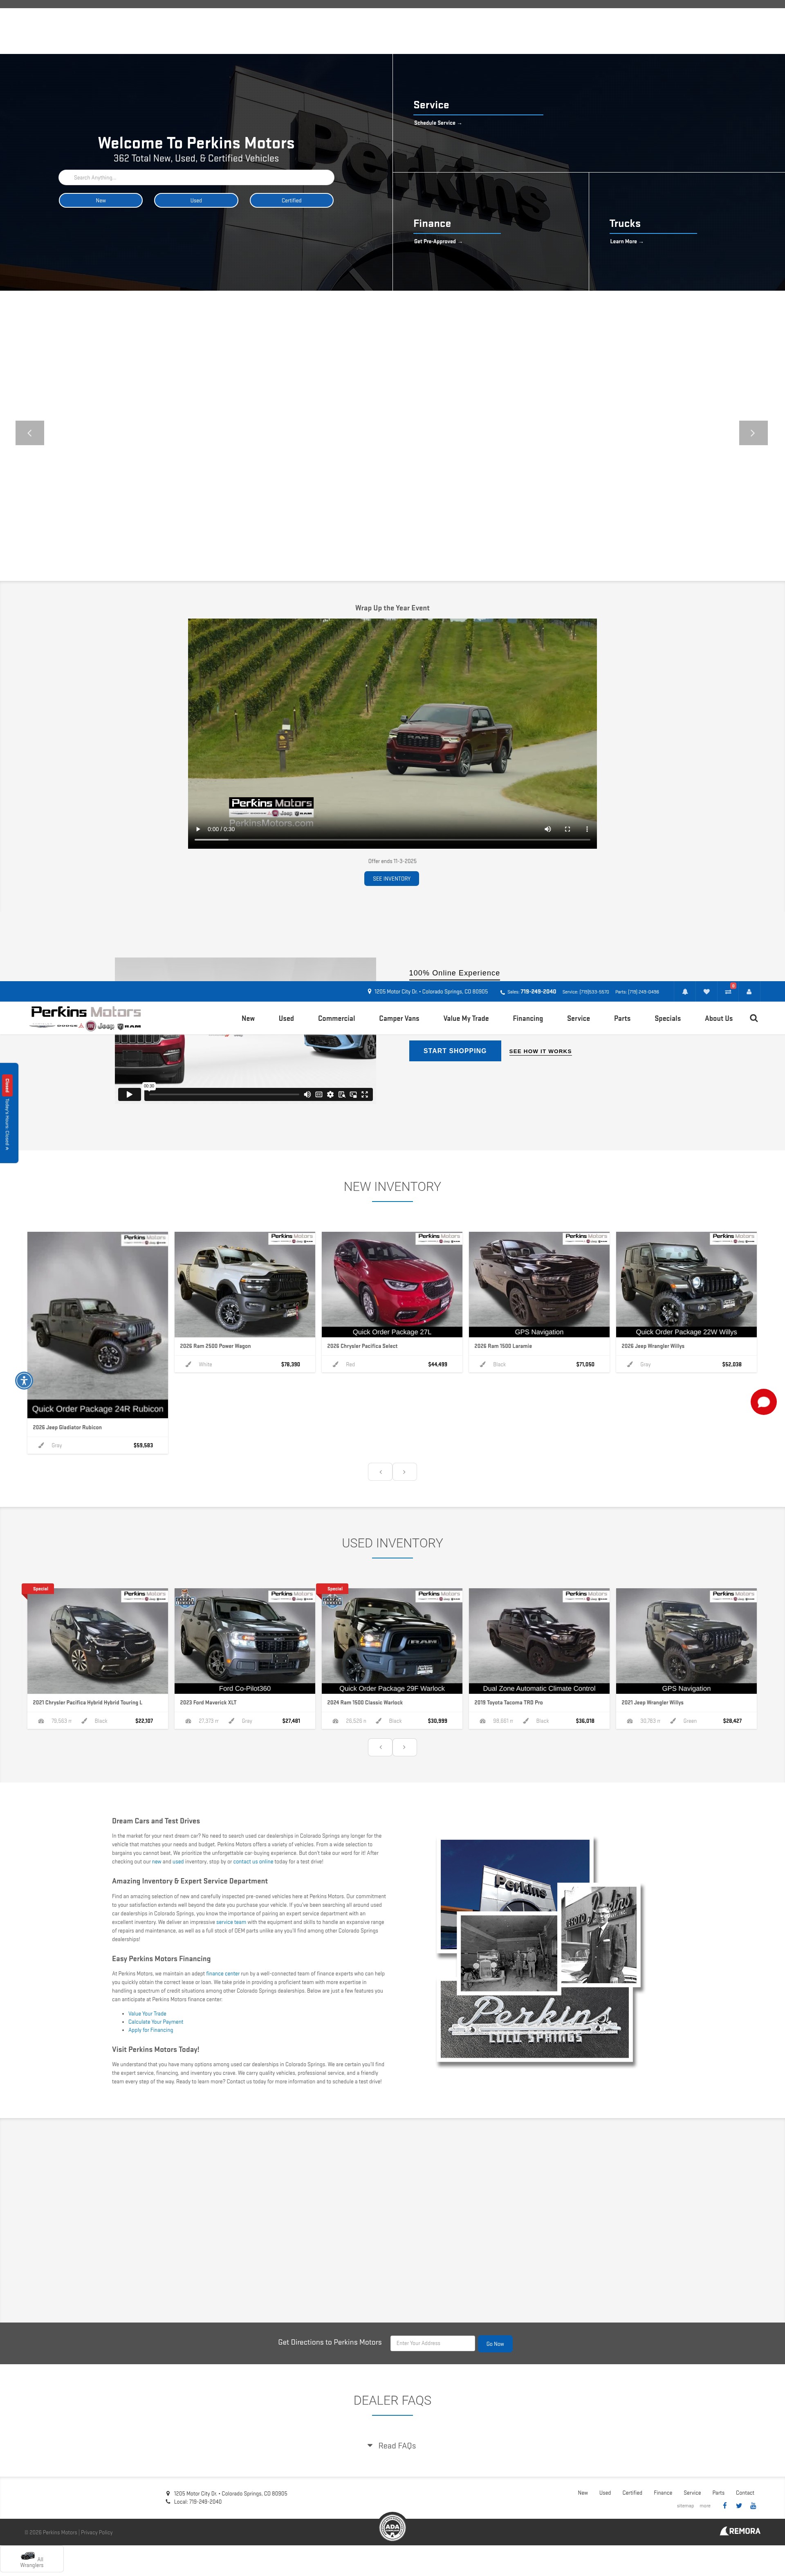Open settings gear on online experience video
The image size is (785, 2576).
coord(330,1094)
